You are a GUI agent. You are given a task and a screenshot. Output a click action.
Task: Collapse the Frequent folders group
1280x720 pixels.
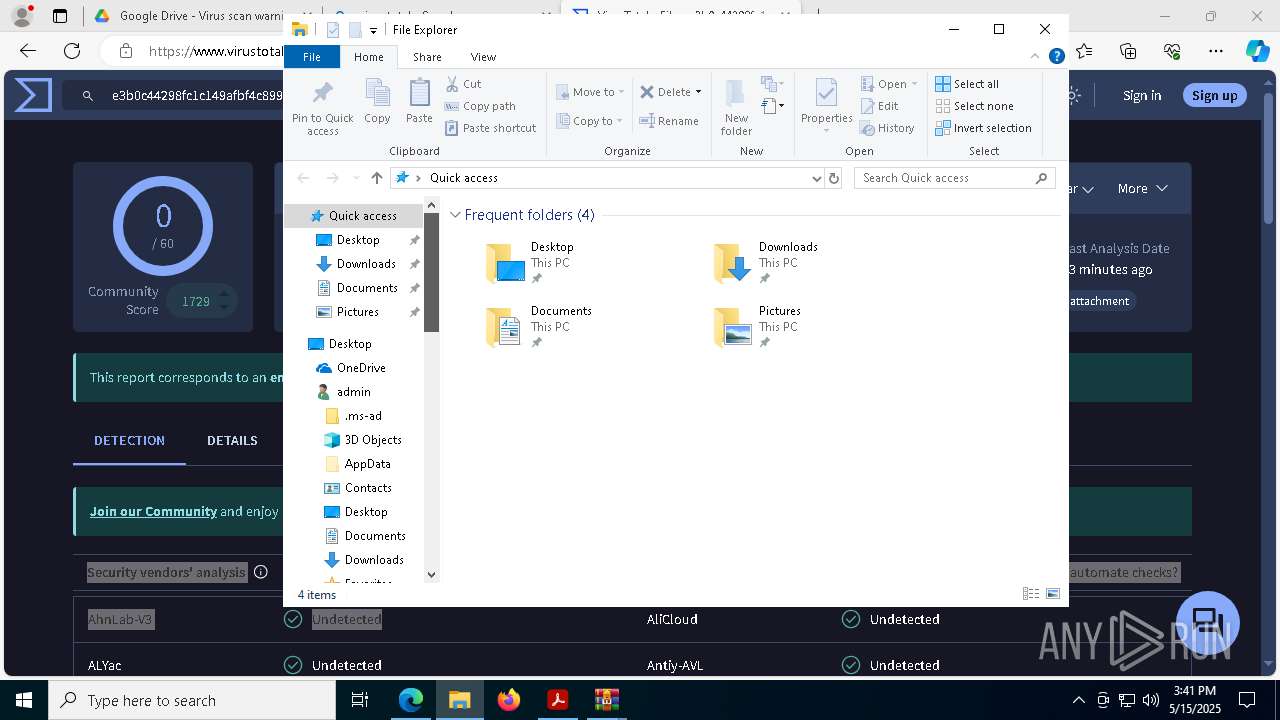coord(455,215)
